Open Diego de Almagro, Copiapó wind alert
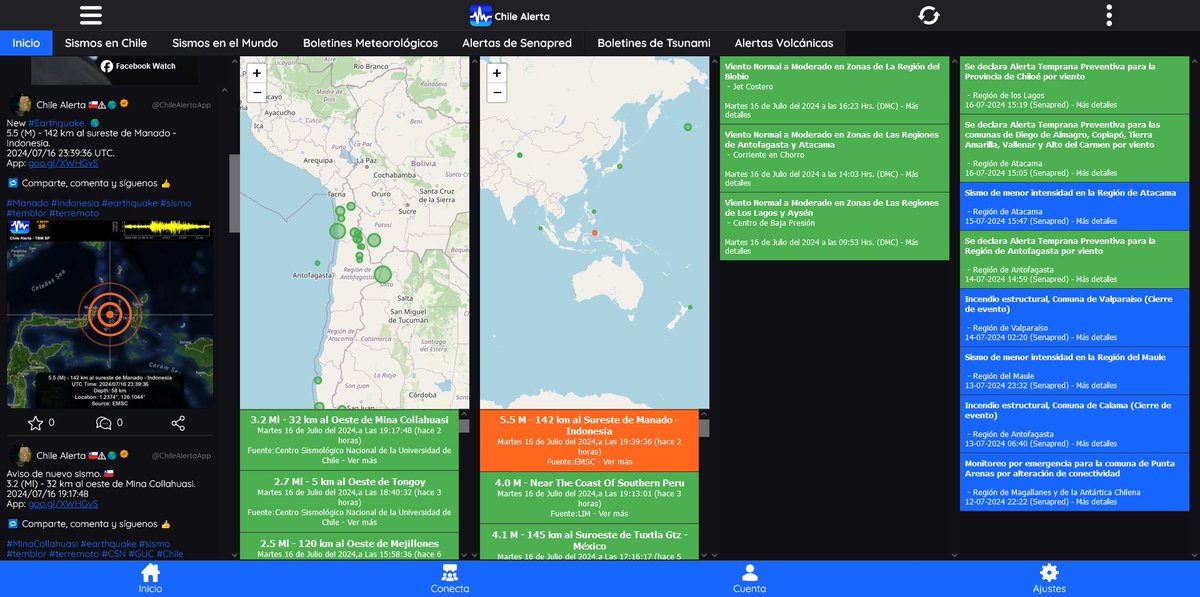 point(1075,148)
